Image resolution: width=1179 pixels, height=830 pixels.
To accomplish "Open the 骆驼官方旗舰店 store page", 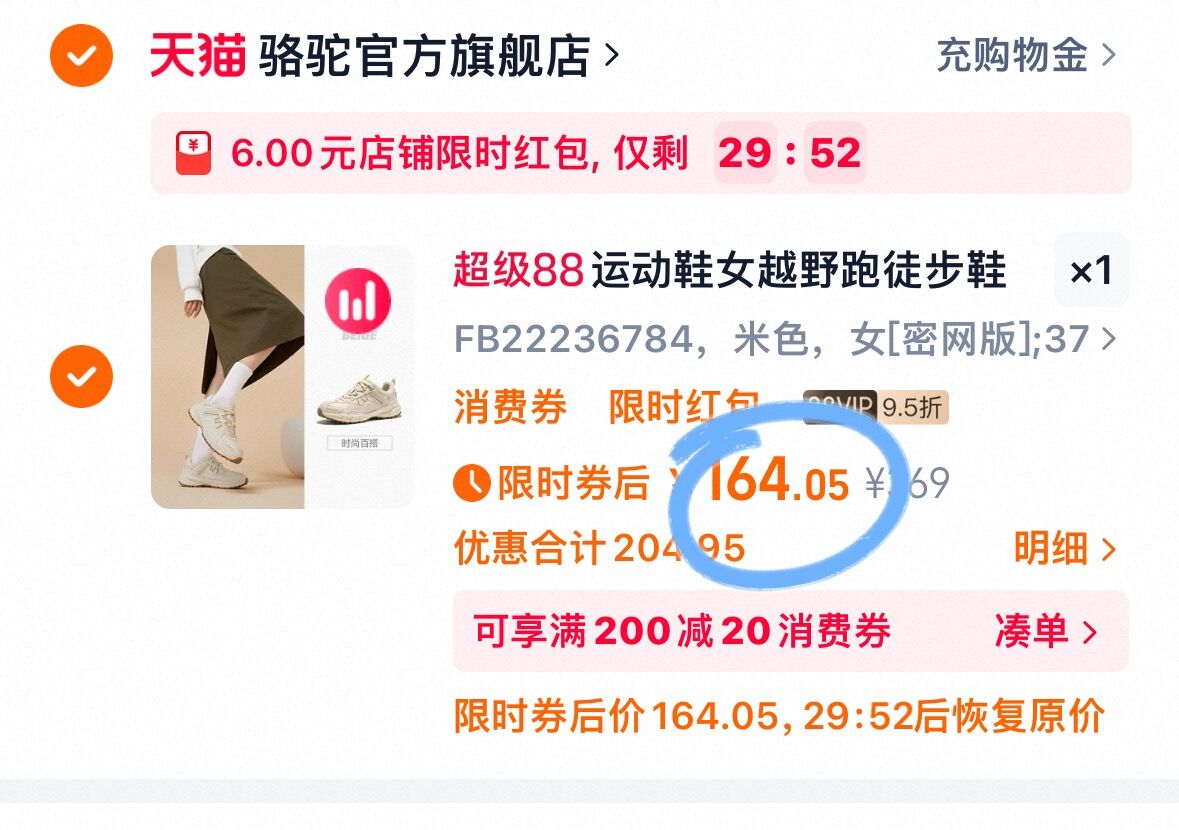I will [438, 56].
